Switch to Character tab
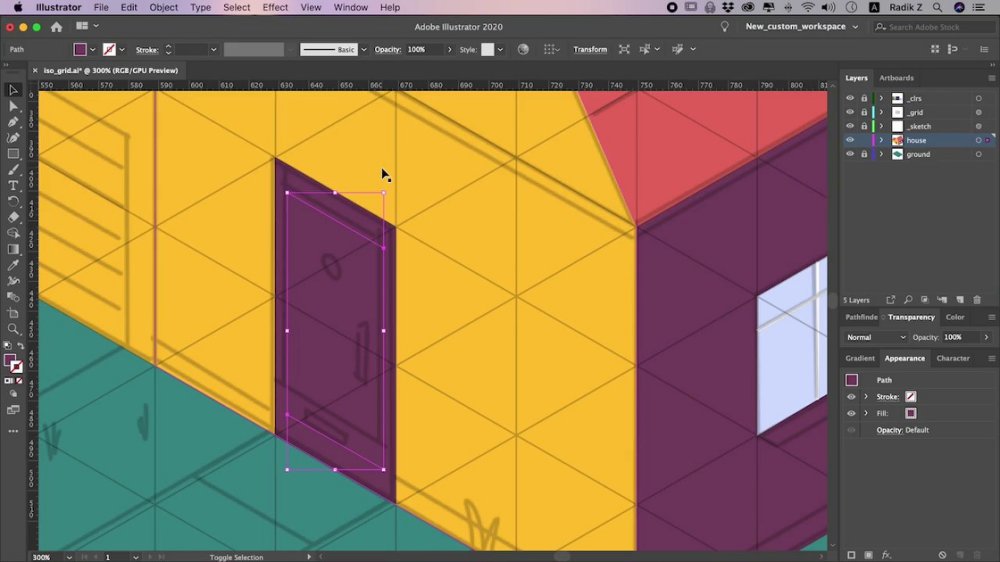The image size is (1000, 562). (x=953, y=359)
